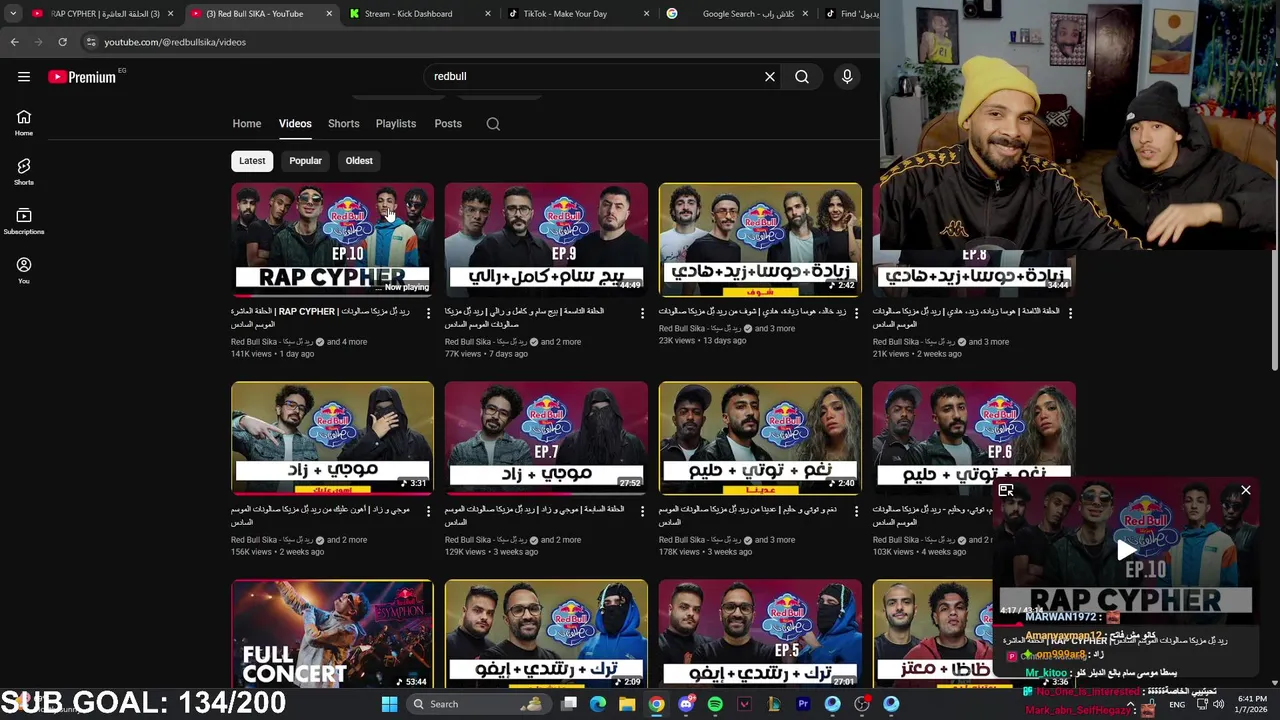The image size is (1280, 720).
Task: Open more actions for موجي و زاد أهون عليك video
Action: pos(428,511)
